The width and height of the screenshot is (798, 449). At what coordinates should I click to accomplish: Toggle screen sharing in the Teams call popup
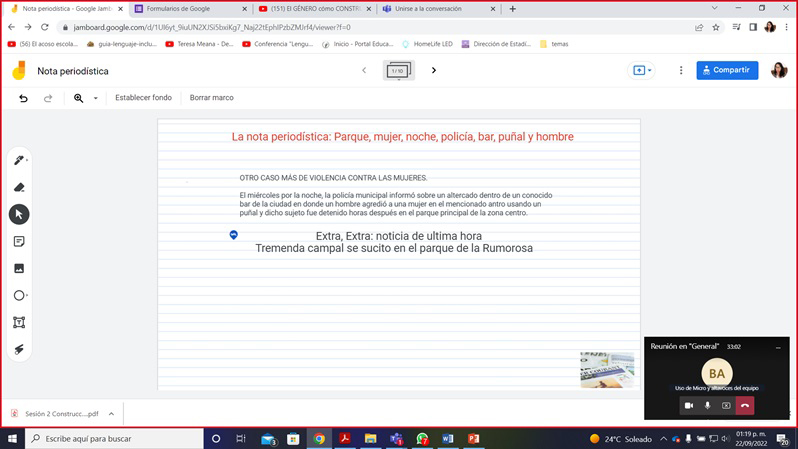pyautogui.click(x=726, y=405)
